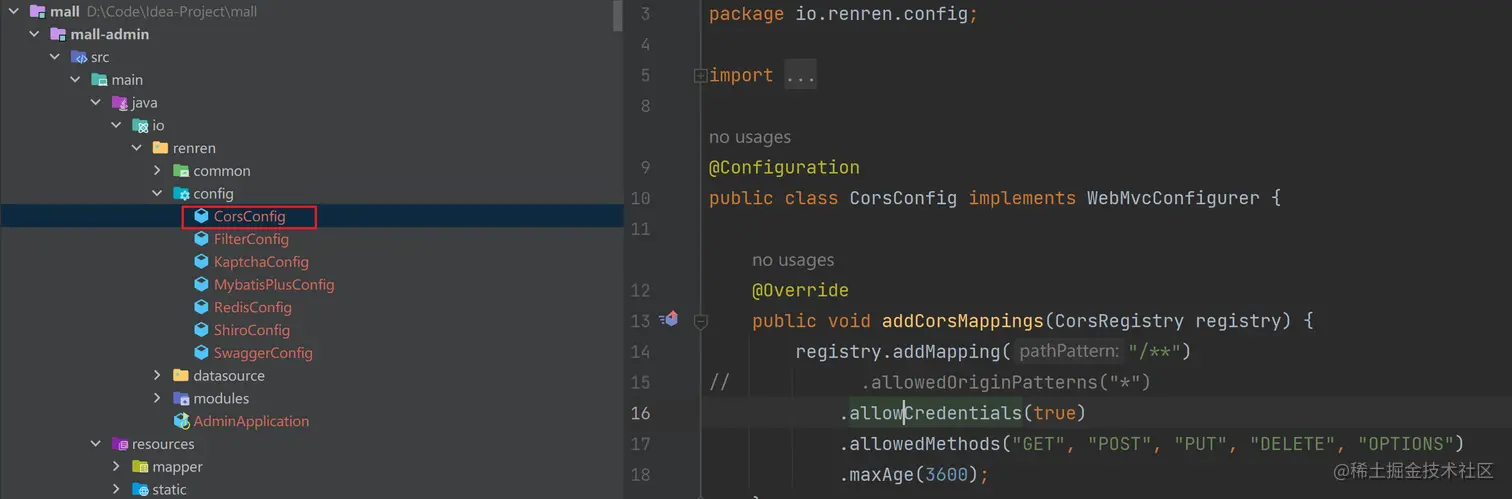Click the WebMvcConfigurer interface name
Screen dimensions: 1512x499
[x=1173, y=198]
